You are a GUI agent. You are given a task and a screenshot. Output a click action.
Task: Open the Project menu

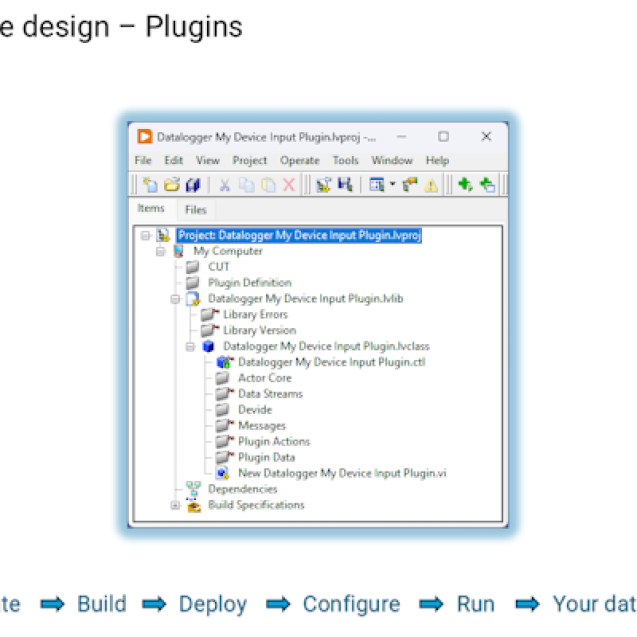(249, 160)
